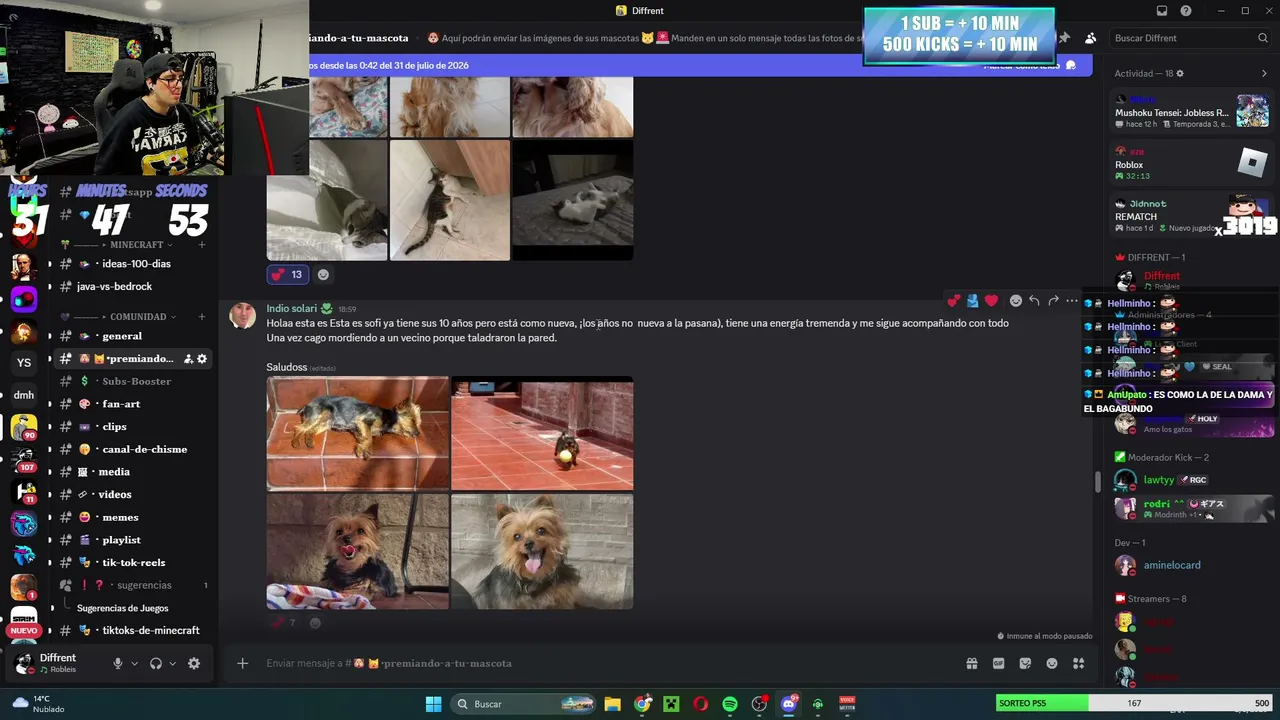
Task: Add reaction next to 13 hearts
Action: 323,274
